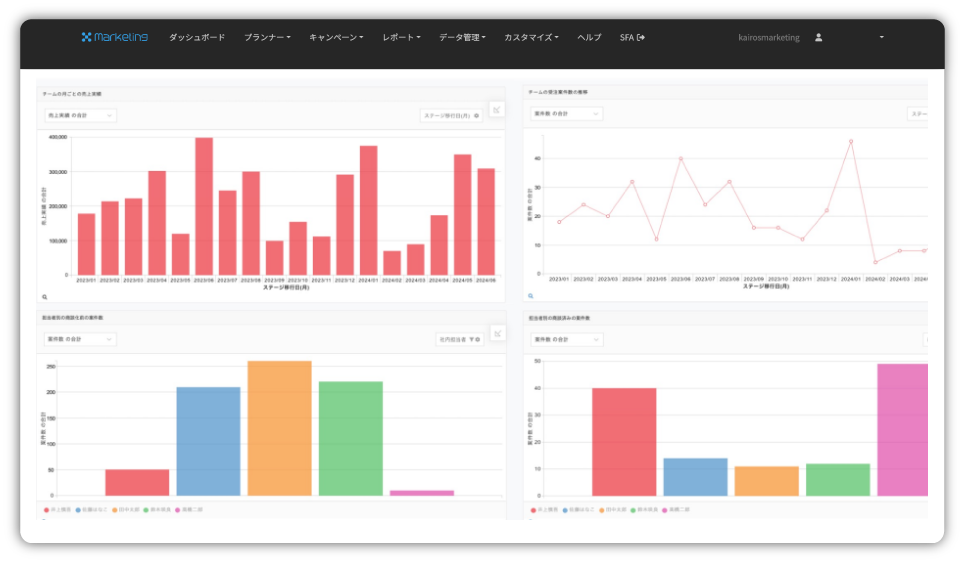Toggle the blue legend series in the bottom-left chart
960x568 pixels.
click(x=78, y=509)
